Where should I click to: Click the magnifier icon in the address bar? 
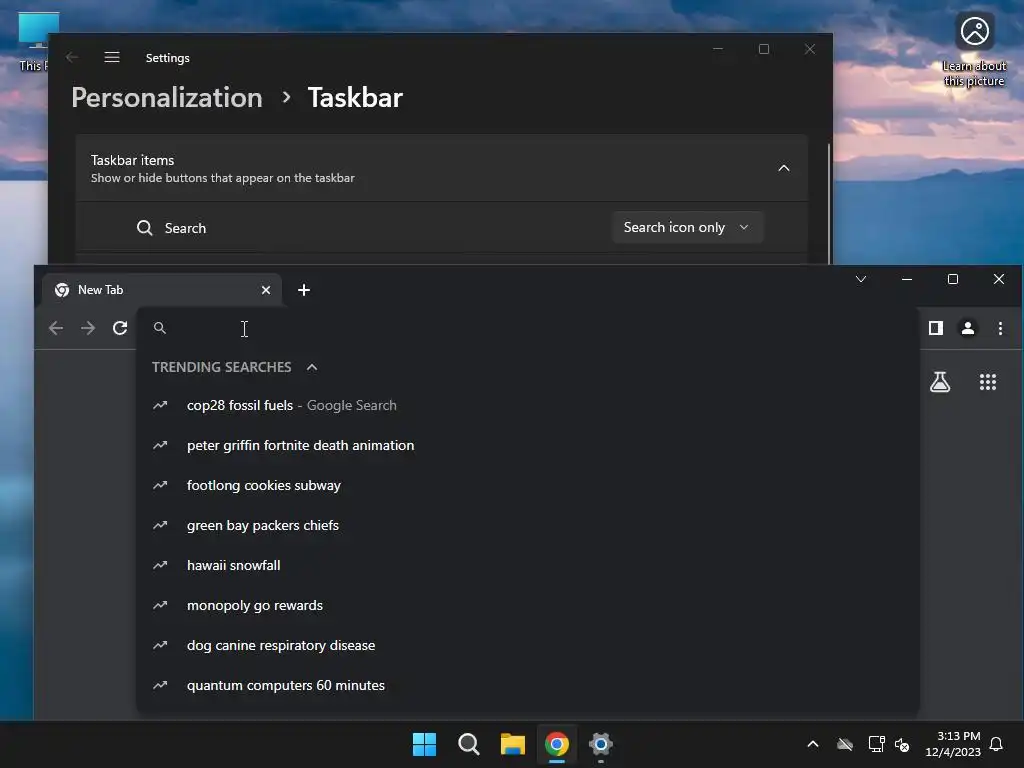[160, 328]
